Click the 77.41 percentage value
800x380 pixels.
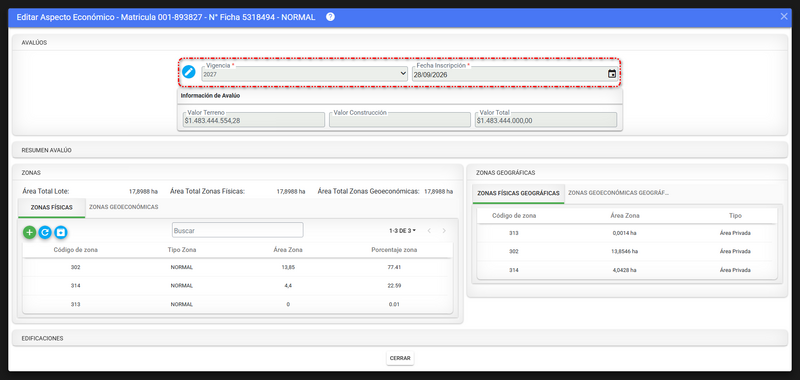(394, 267)
